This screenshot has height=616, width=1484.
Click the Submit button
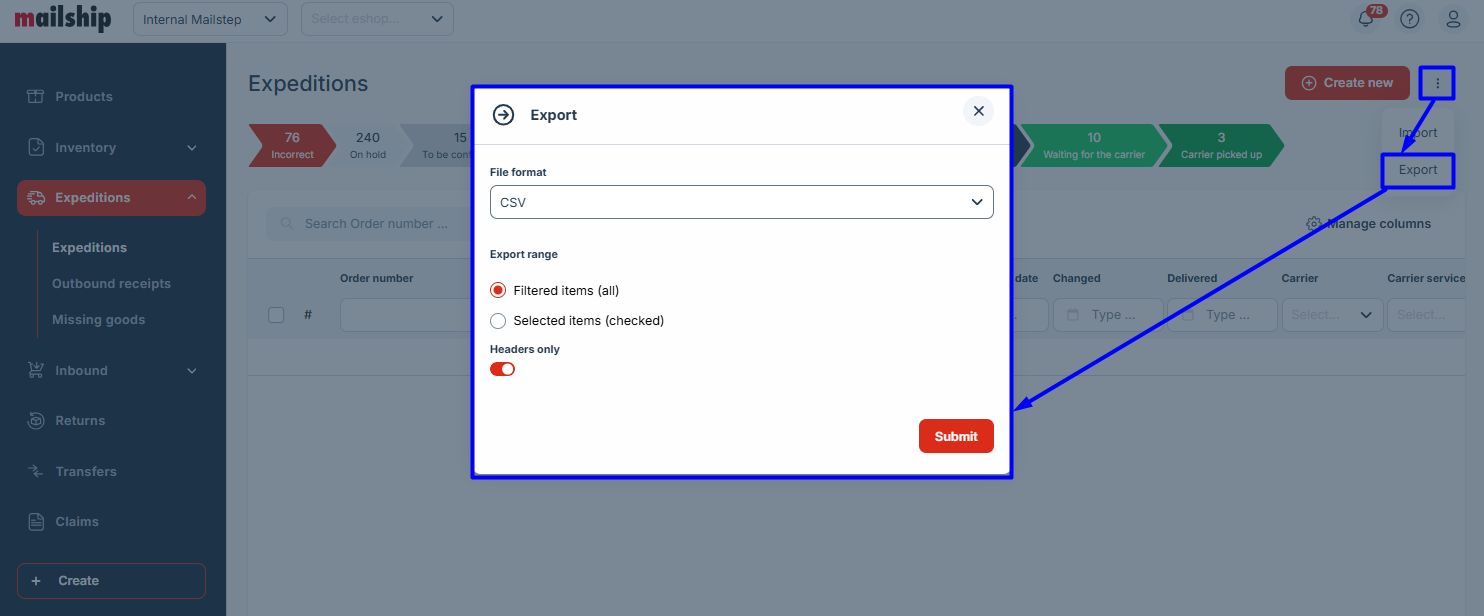point(955,436)
